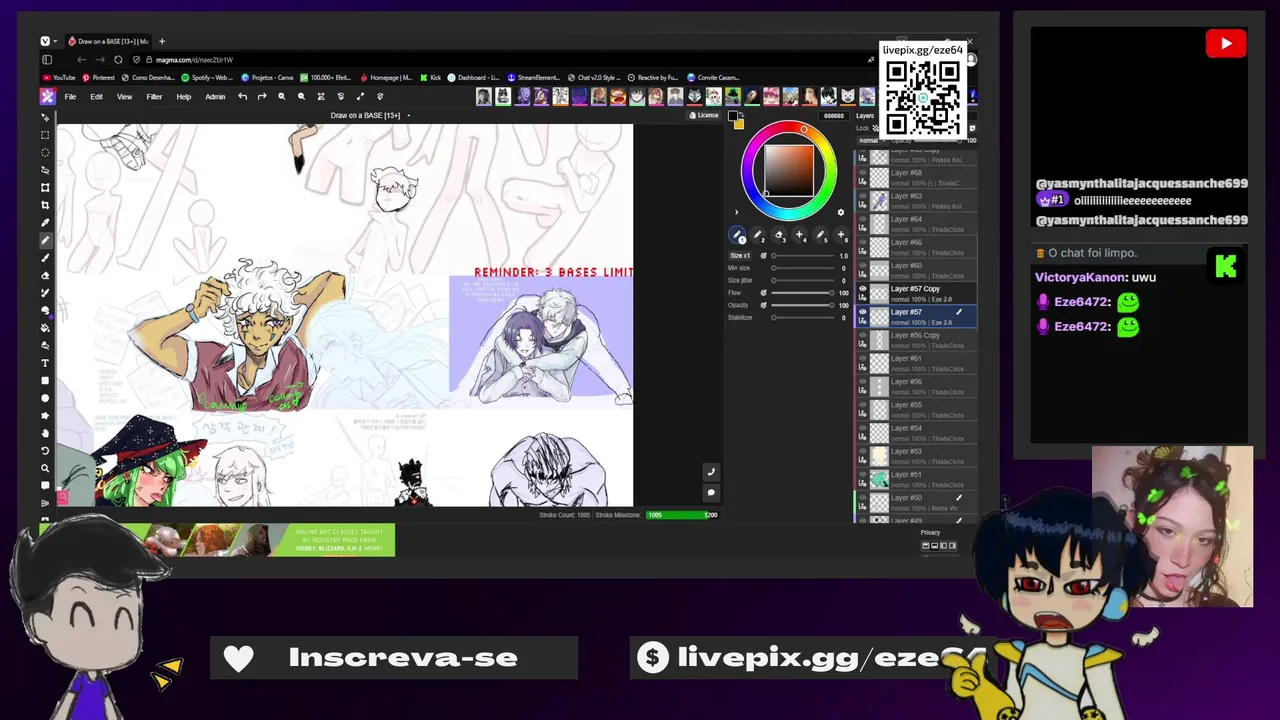
Task: Select eraser preset slot 3
Action: coord(778,235)
